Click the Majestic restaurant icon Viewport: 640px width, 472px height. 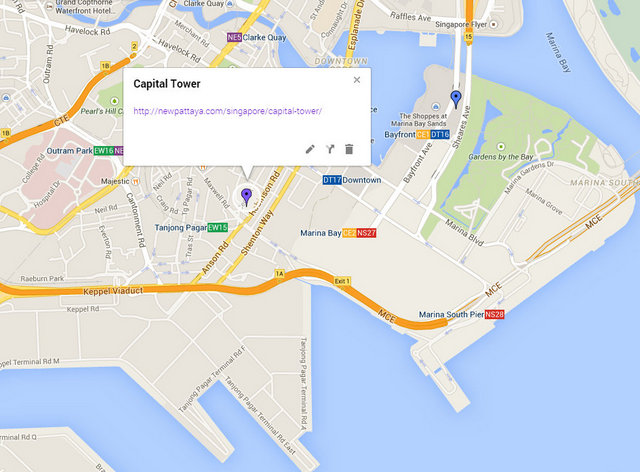(136, 181)
